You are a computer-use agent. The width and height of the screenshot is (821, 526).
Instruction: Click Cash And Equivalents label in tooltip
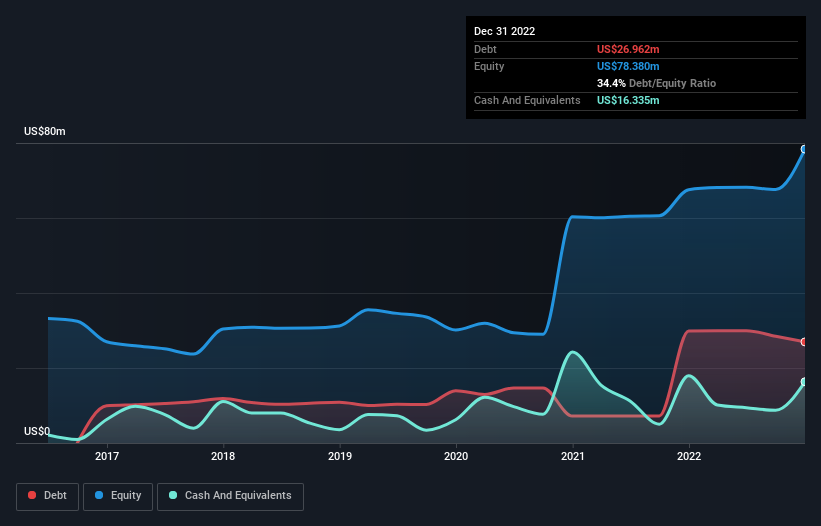tap(527, 100)
